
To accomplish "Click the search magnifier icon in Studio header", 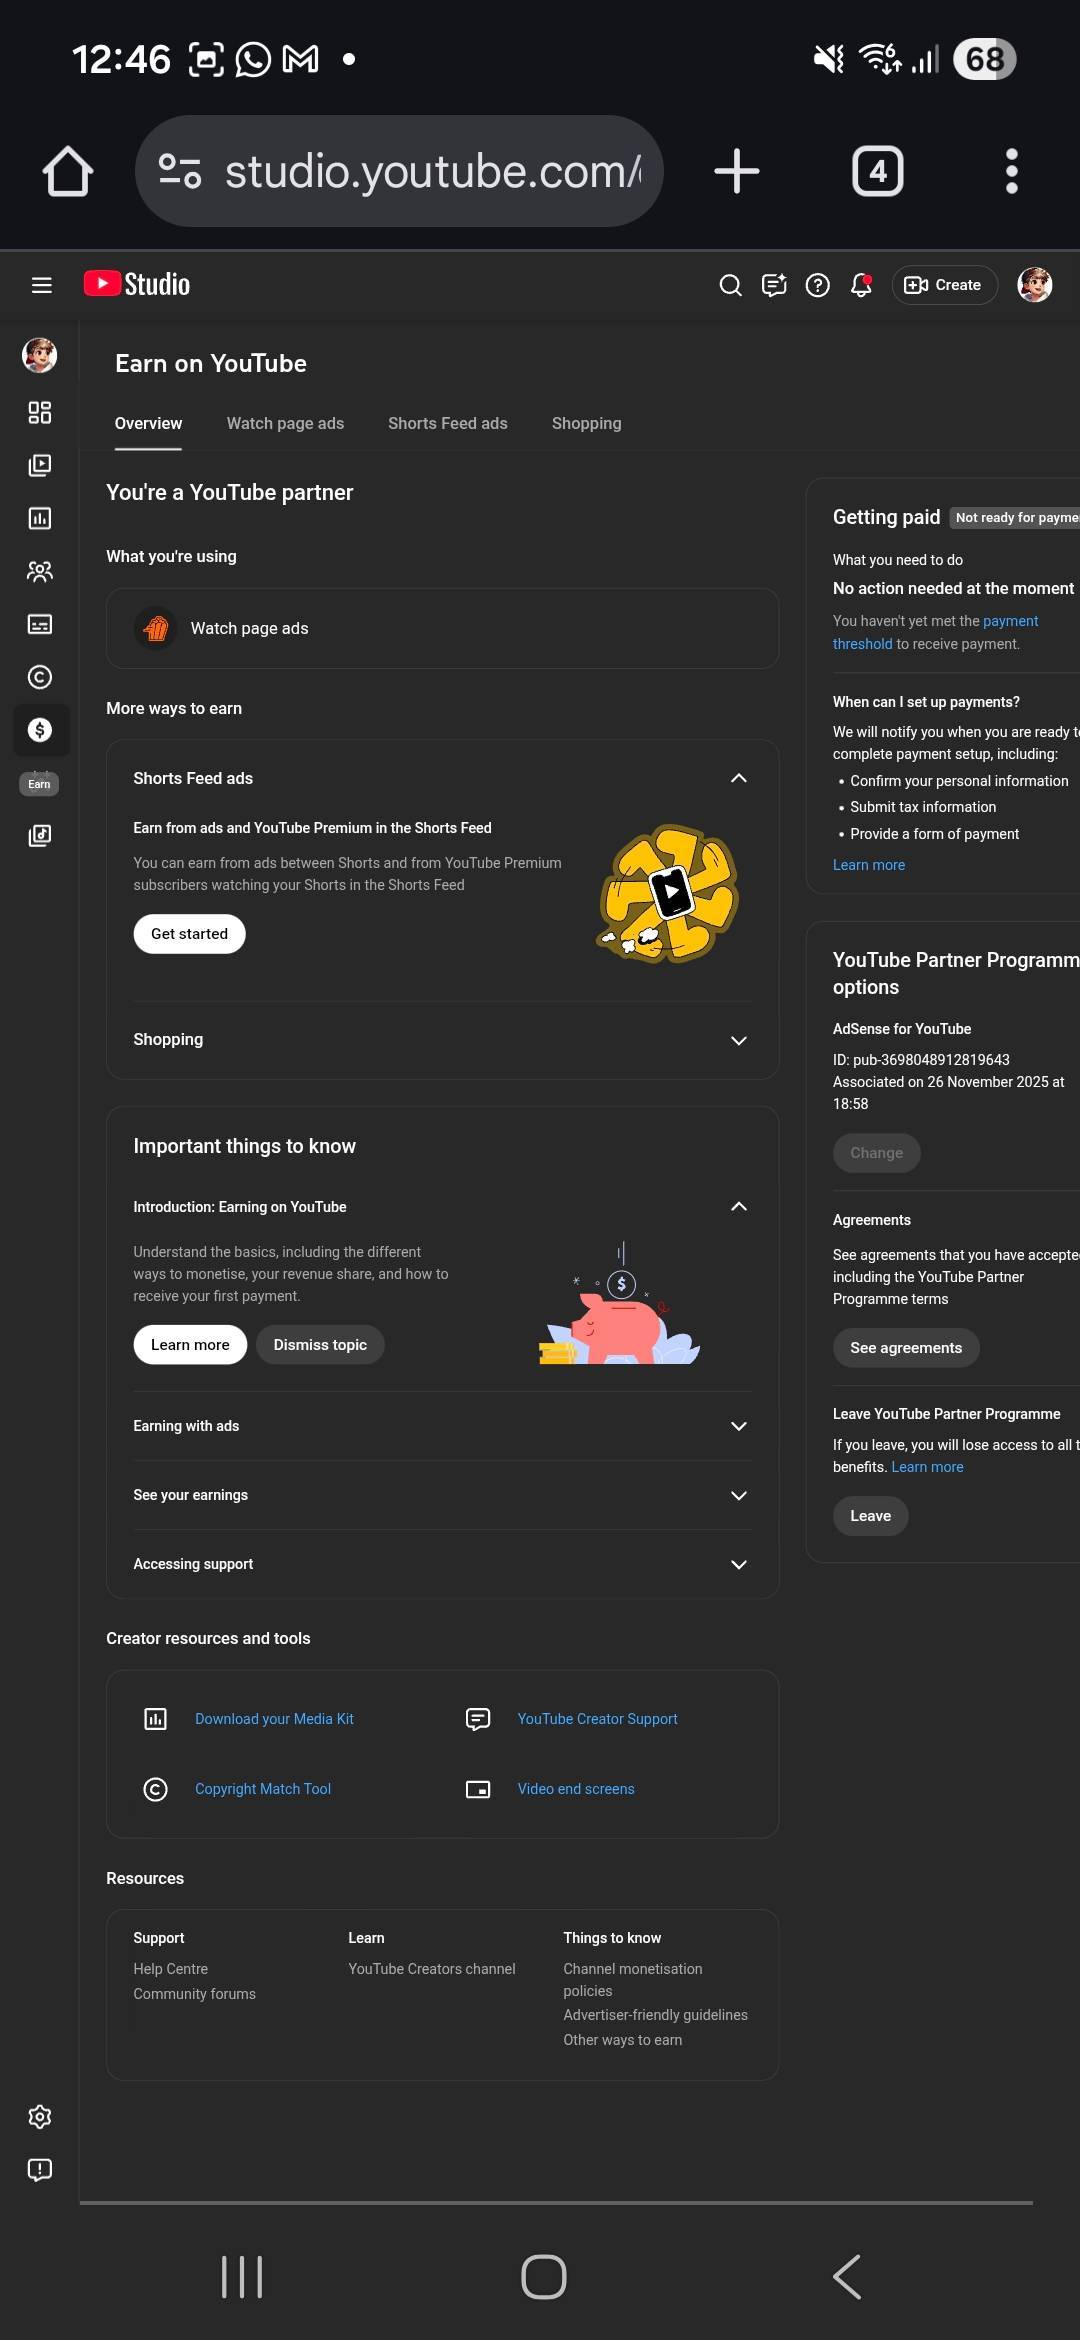I will click(730, 285).
